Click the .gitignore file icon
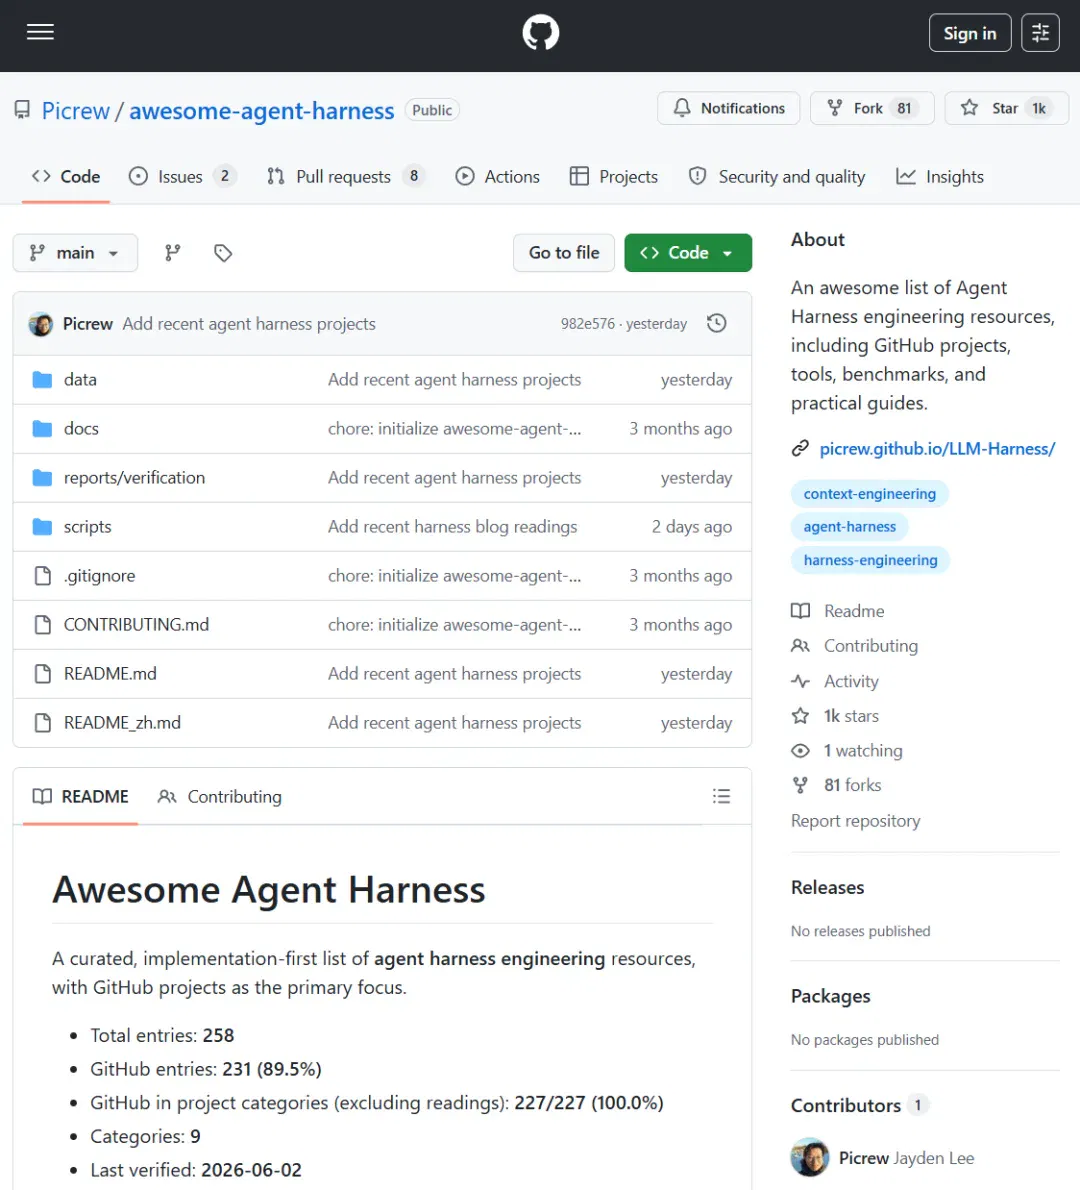 pyautogui.click(x=43, y=575)
